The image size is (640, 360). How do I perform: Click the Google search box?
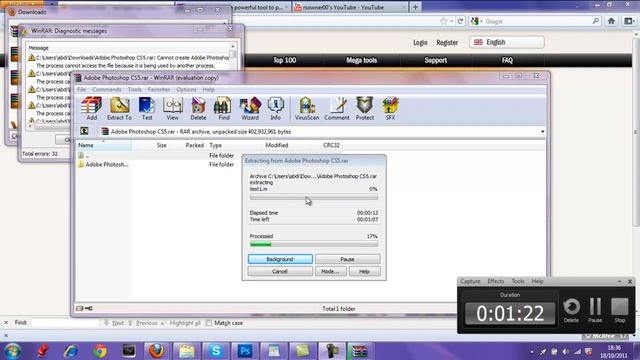(538, 21)
